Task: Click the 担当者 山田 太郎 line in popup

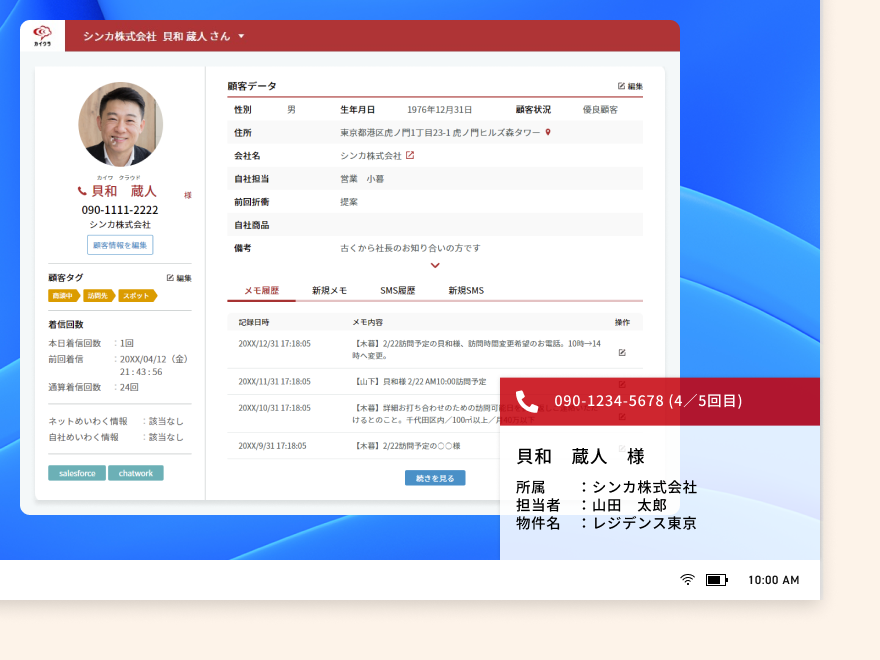Action: pos(591,505)
